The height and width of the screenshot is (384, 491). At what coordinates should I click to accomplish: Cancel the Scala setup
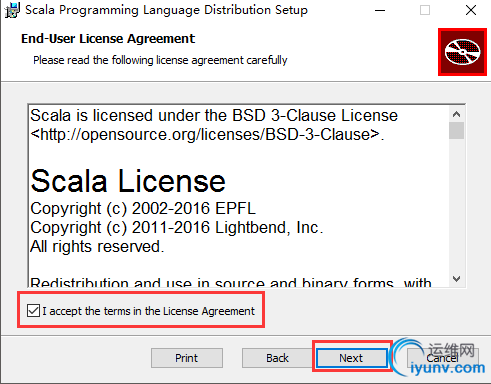click(x=443, y=358)
